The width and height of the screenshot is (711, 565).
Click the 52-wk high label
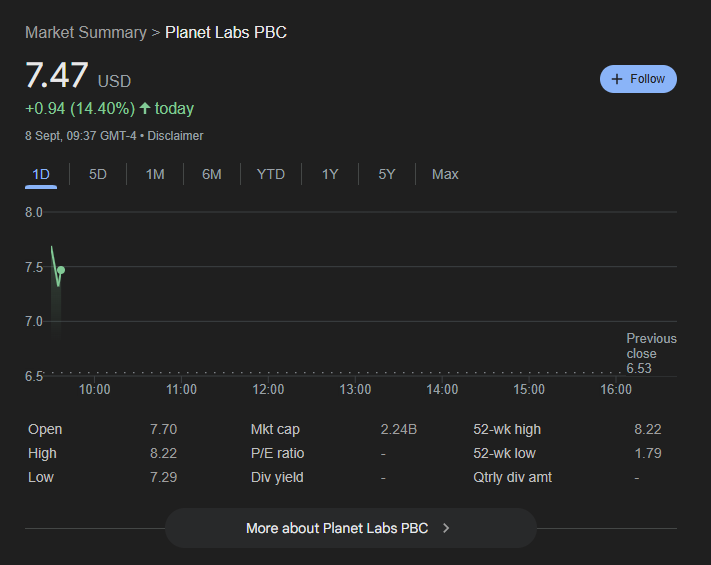click(507, 429)
